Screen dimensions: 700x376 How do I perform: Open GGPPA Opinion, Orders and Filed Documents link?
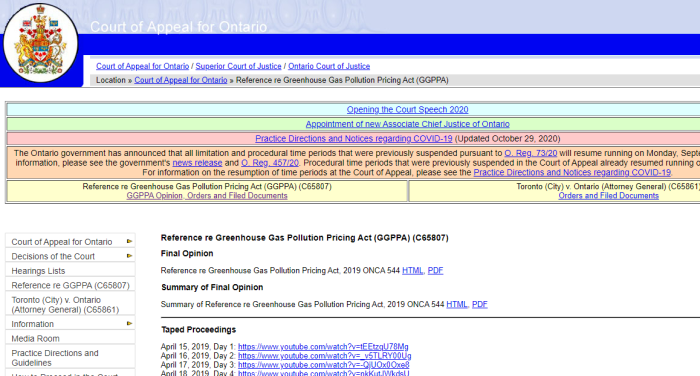point(207,196)
